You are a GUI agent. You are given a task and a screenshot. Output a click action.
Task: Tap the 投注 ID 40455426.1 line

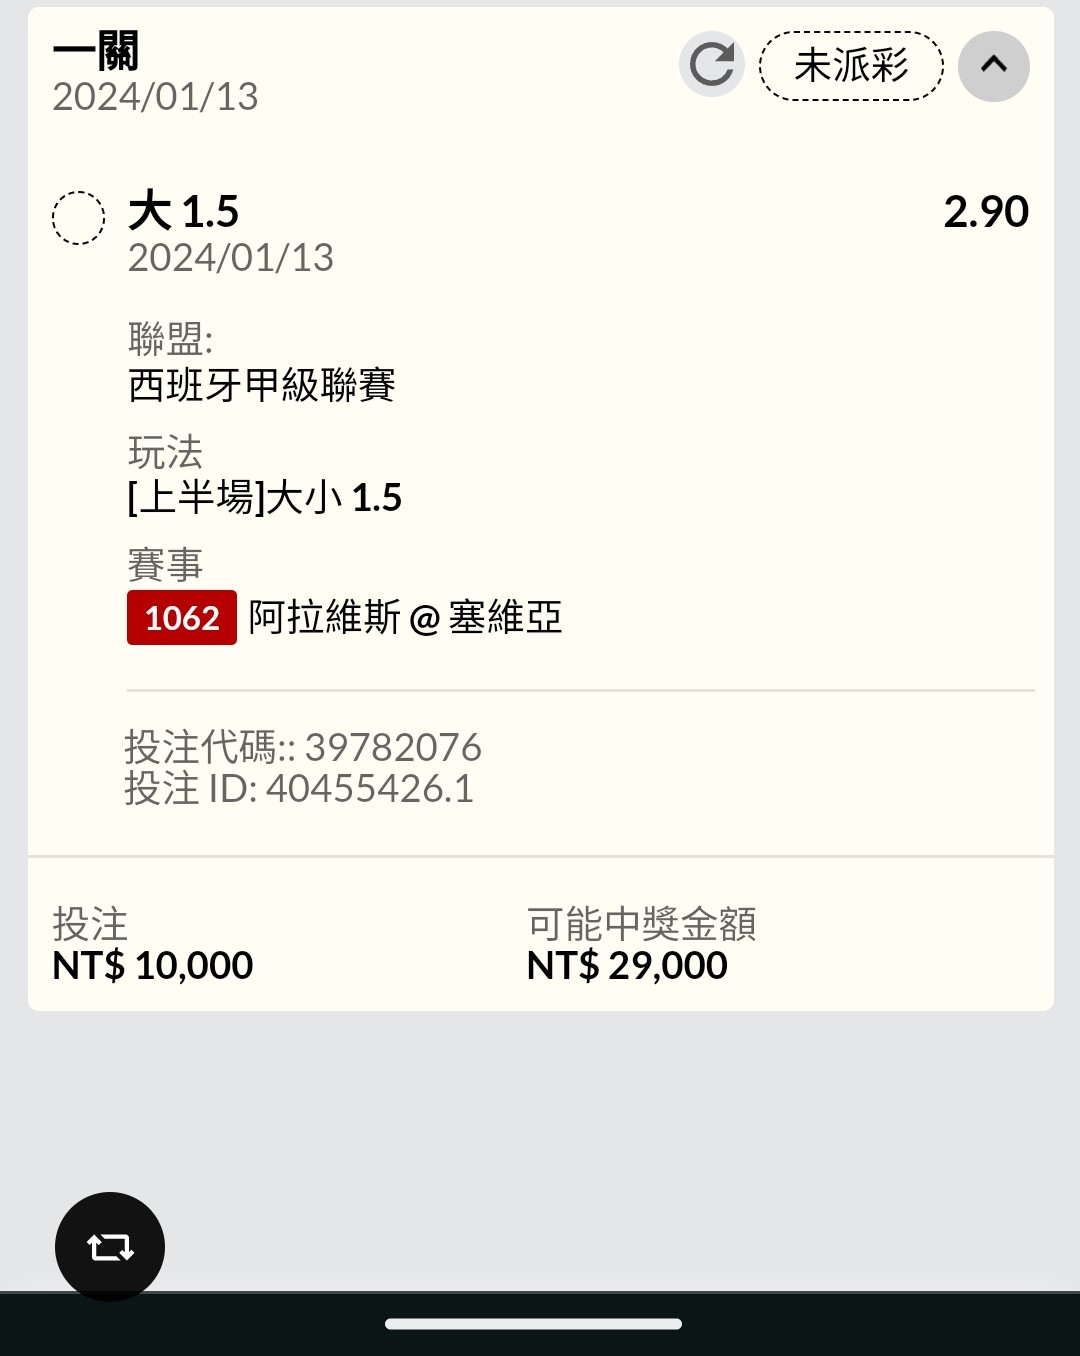(x=299, y=789)
